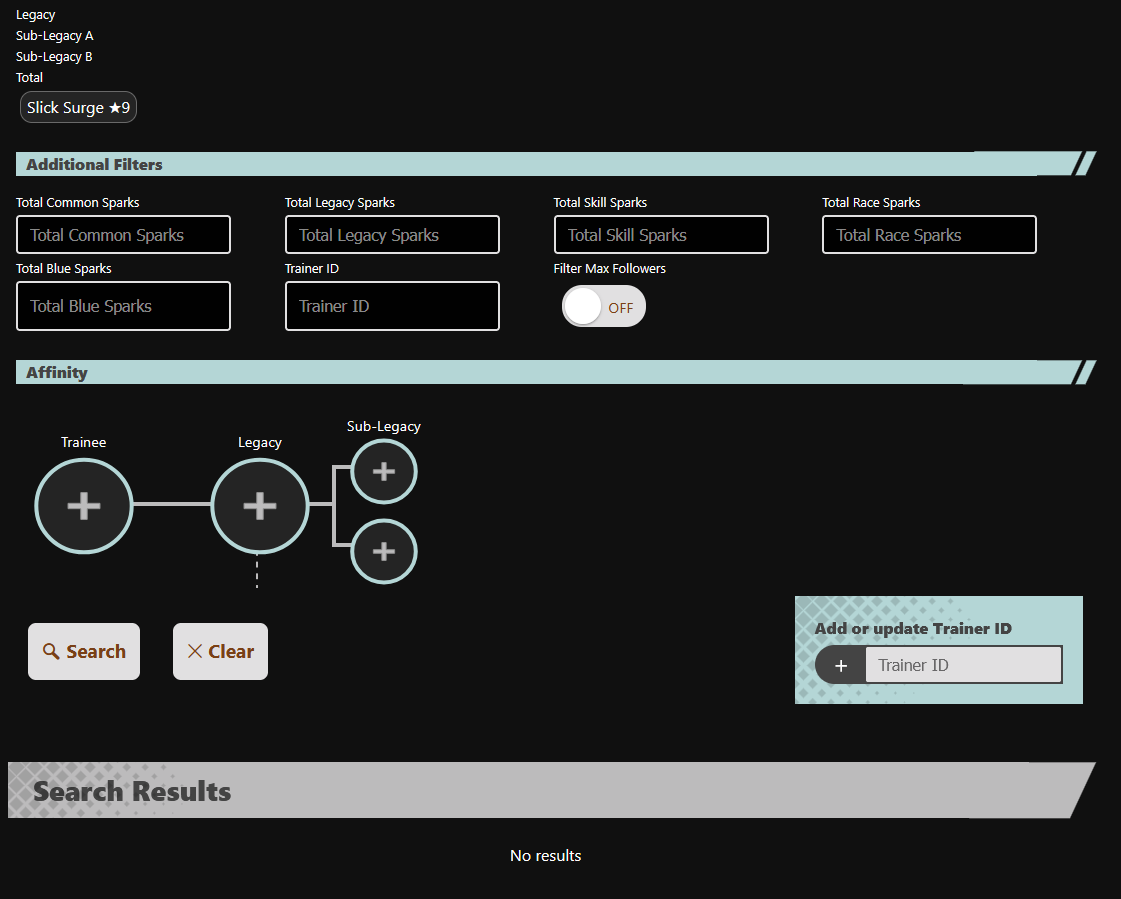Image resolution: width=1121 pixels, height=899 pixels.
Task: Focus the Total Common Sparks field
Action: 123,235
